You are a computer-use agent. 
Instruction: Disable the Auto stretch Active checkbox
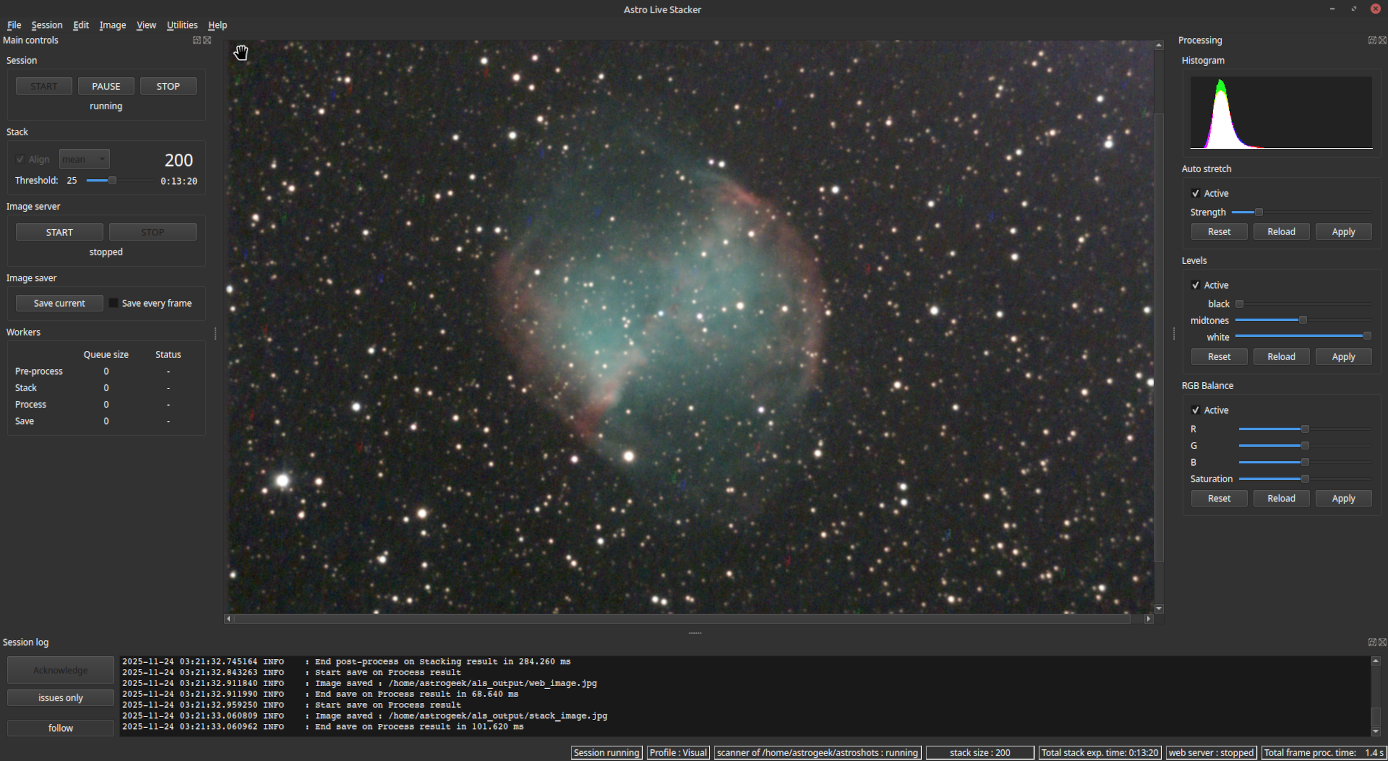point(1196,193)
